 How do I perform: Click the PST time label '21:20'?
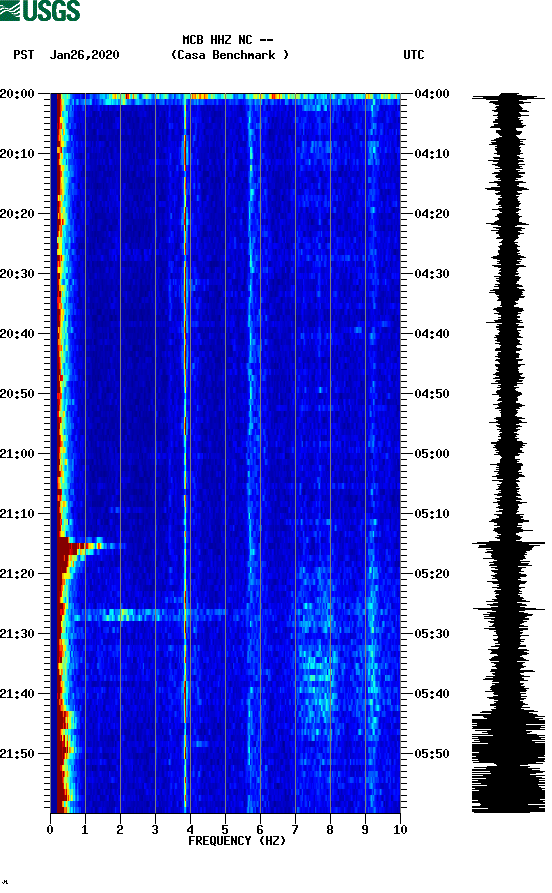17,574
